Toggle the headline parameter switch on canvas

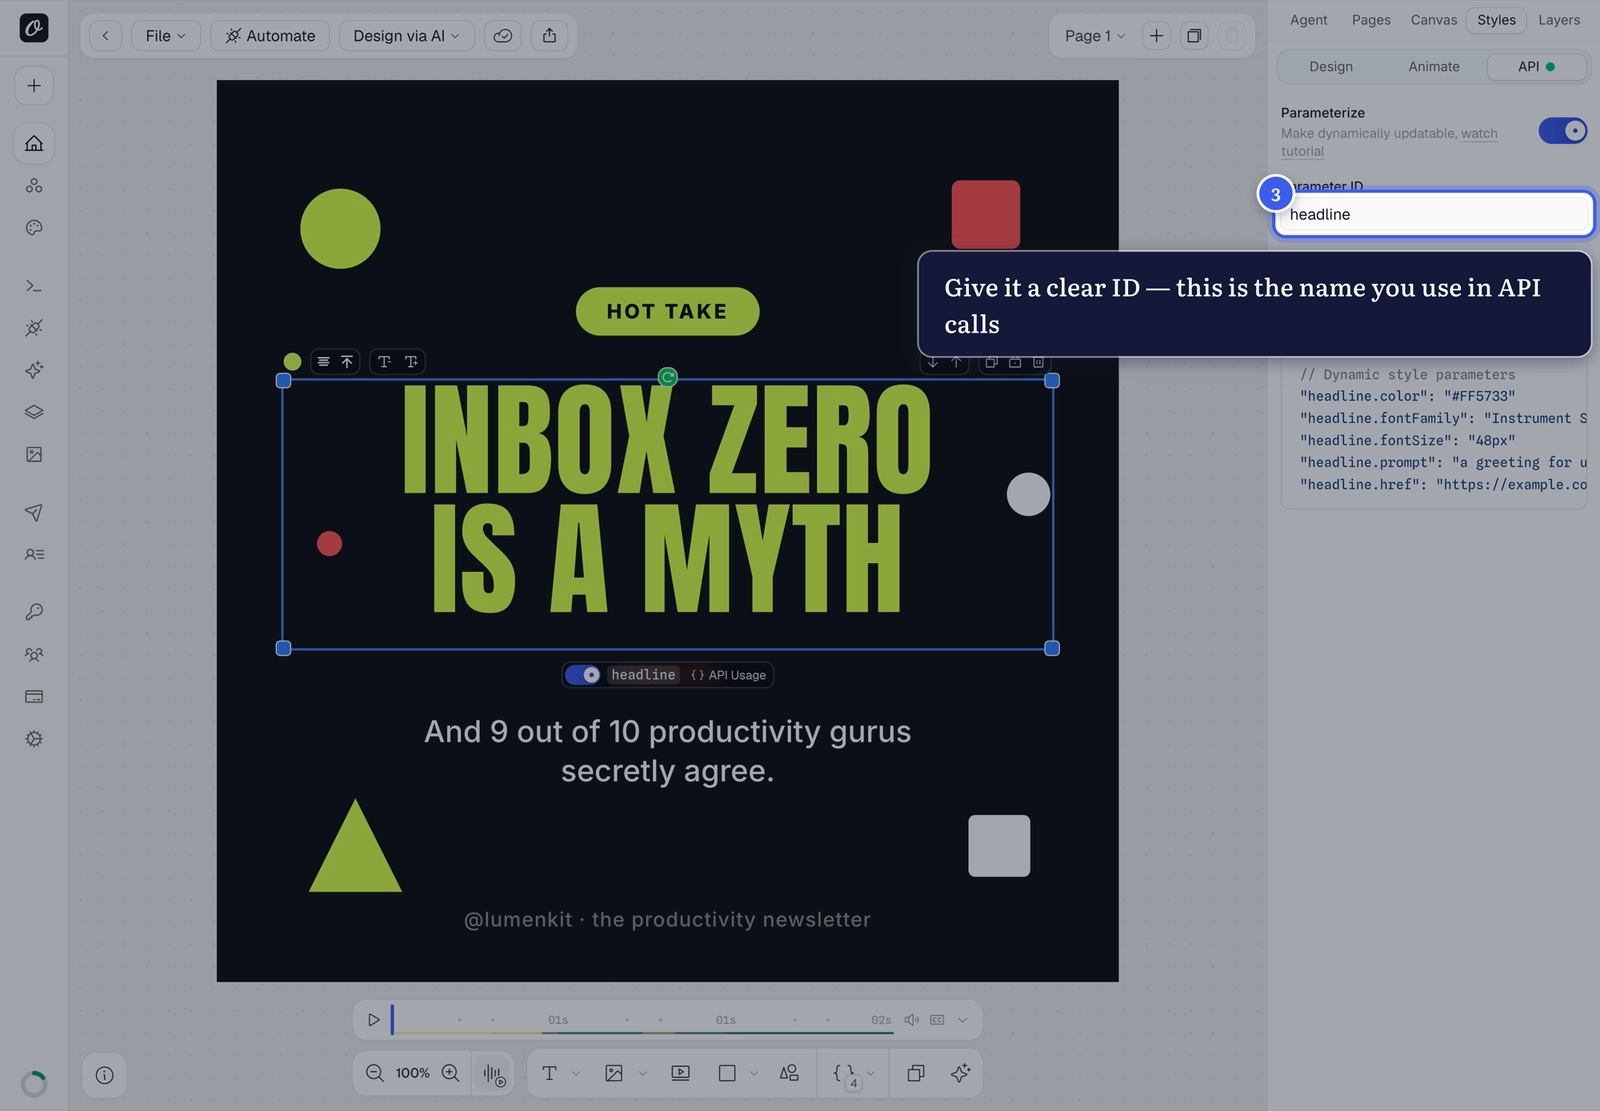[583, 675]
